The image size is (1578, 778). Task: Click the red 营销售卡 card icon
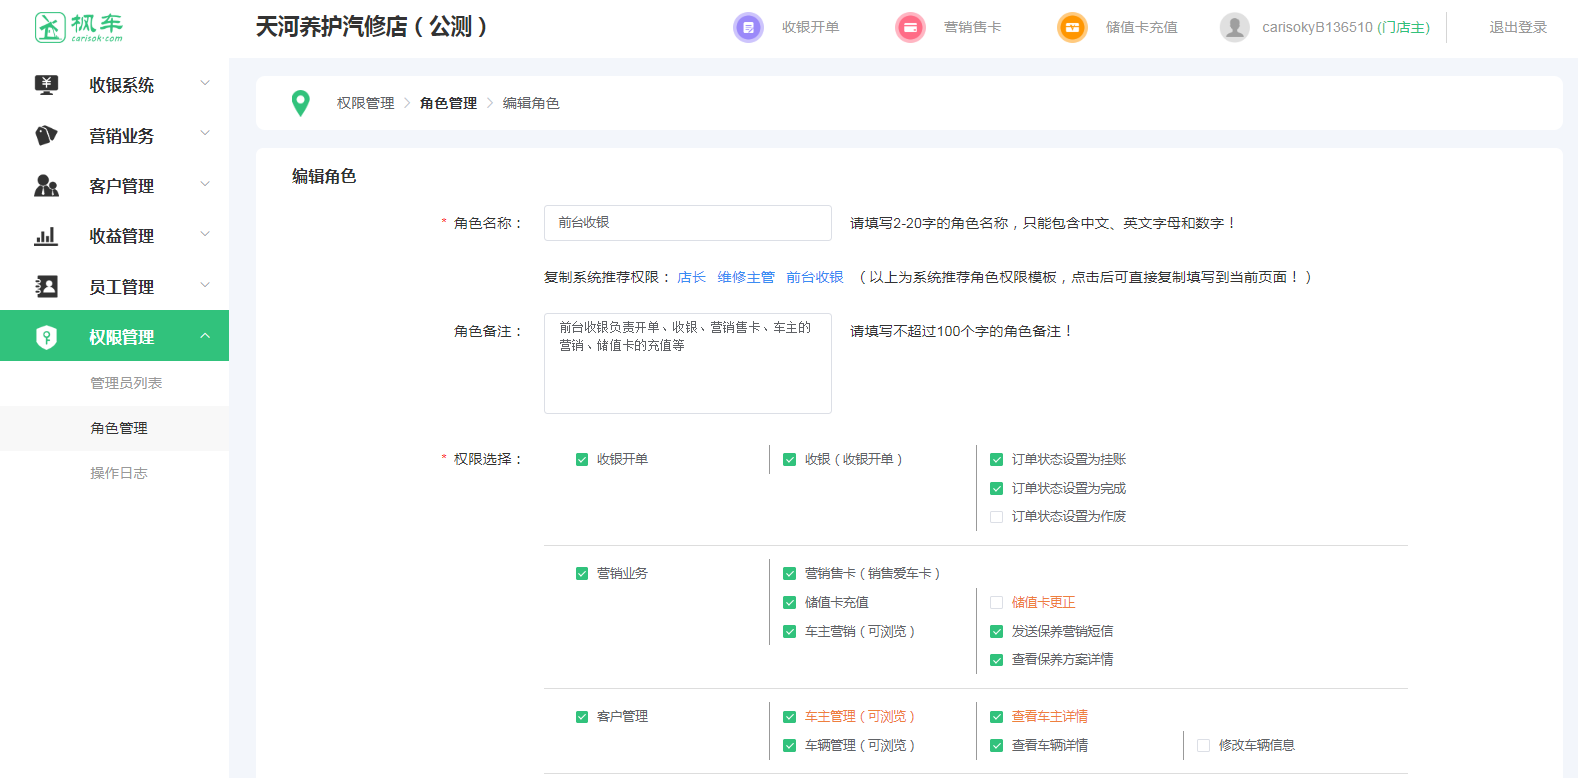point(910,27)
